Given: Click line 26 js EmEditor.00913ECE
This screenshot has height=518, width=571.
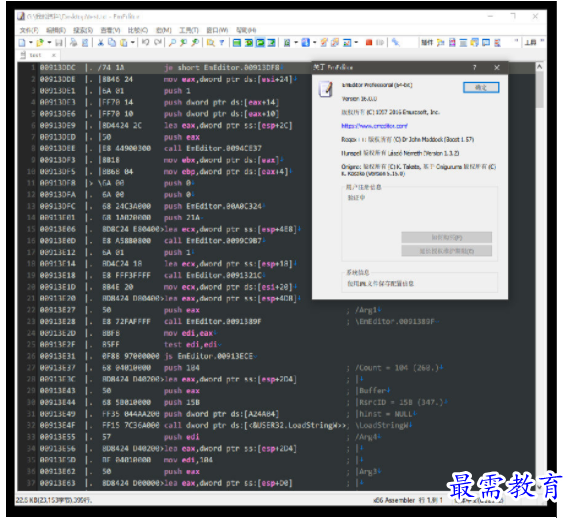Looking at the screenshot, I should pyautogui.click(x=209, y=356).
